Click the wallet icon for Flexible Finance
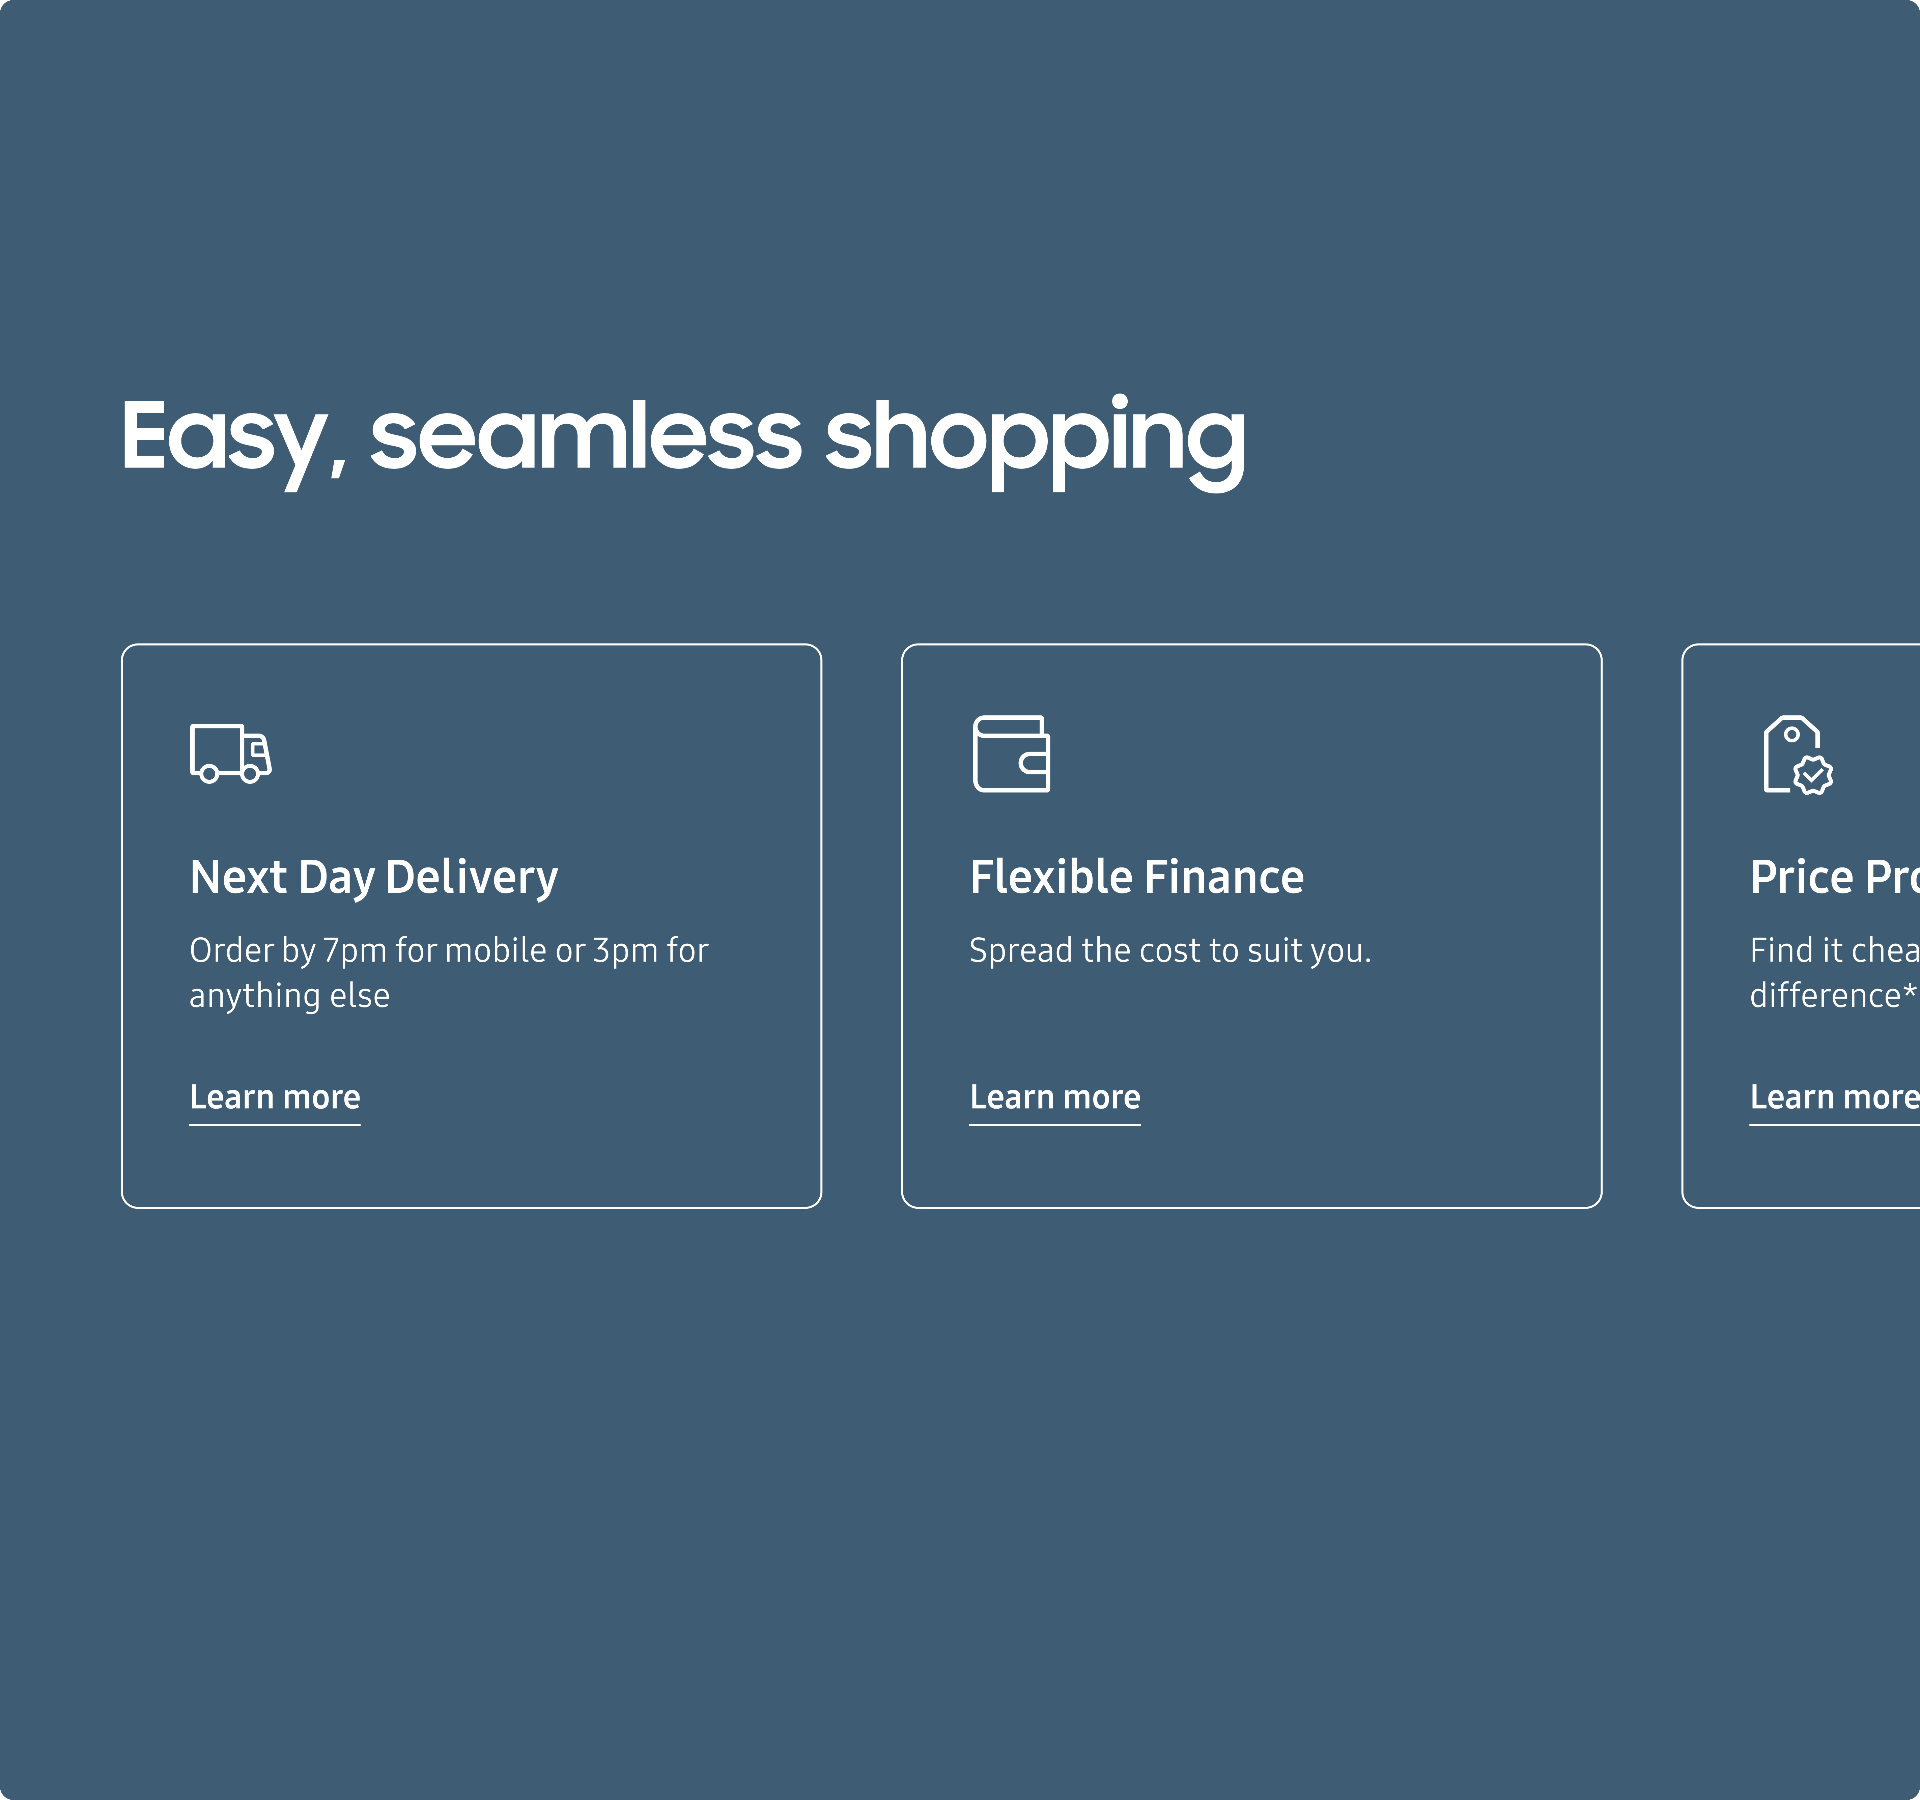The image size is (1920, 1800). [x=1011, y=753]
